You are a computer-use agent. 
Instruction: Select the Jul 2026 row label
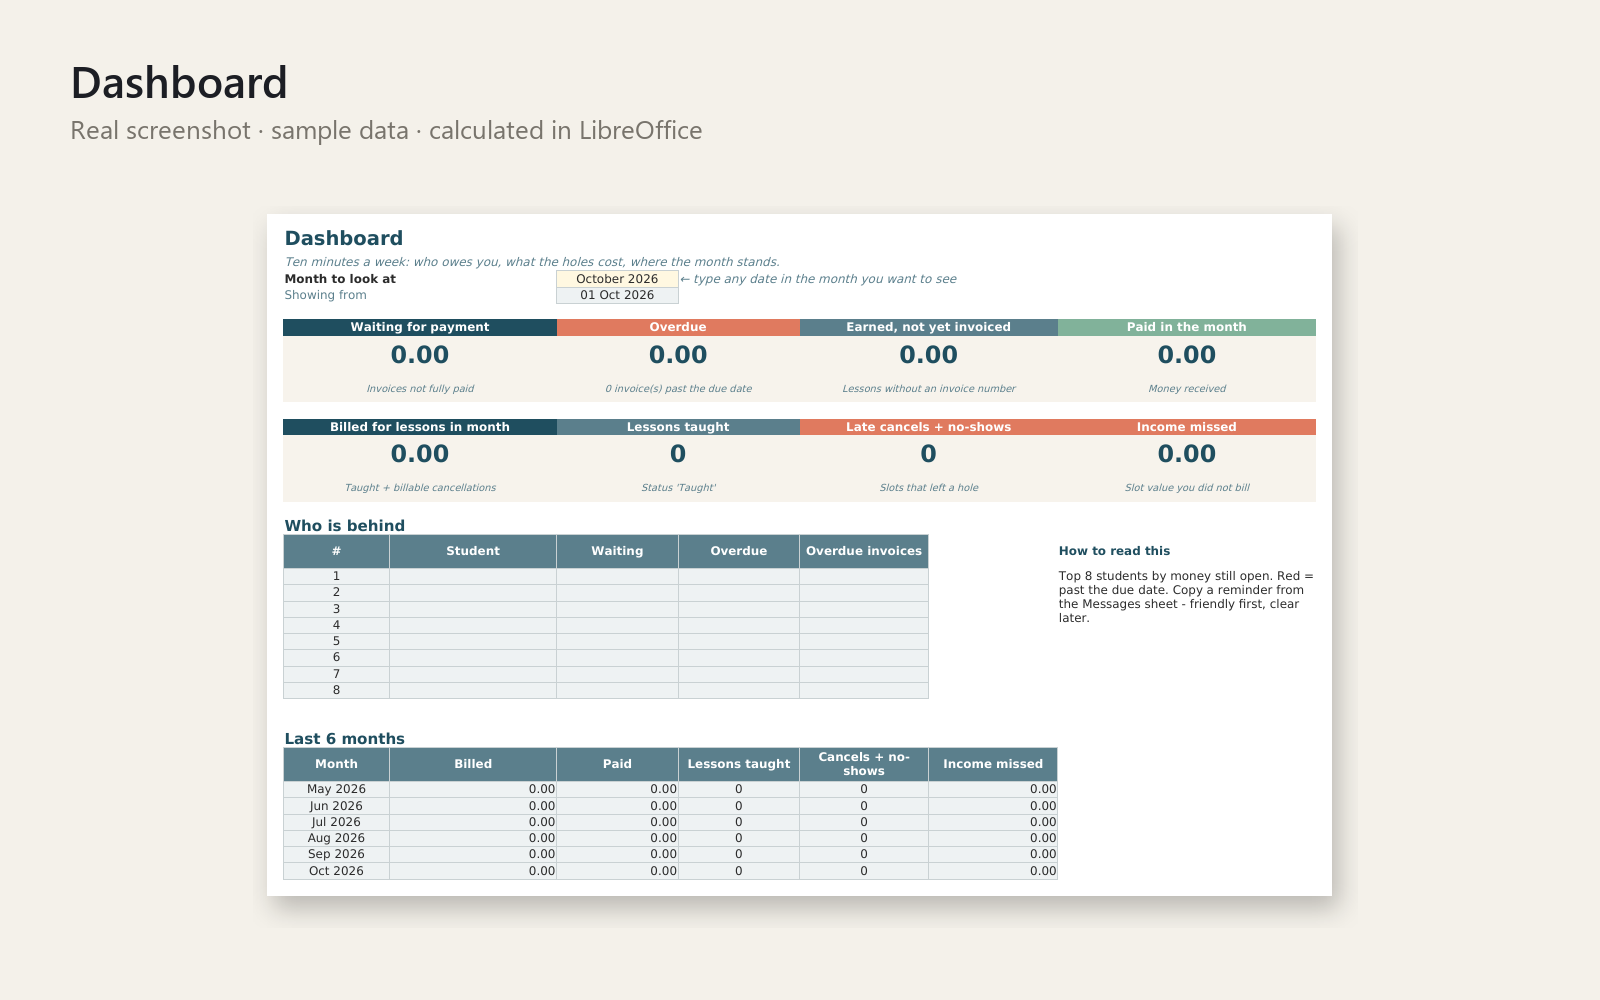point(336,822)
